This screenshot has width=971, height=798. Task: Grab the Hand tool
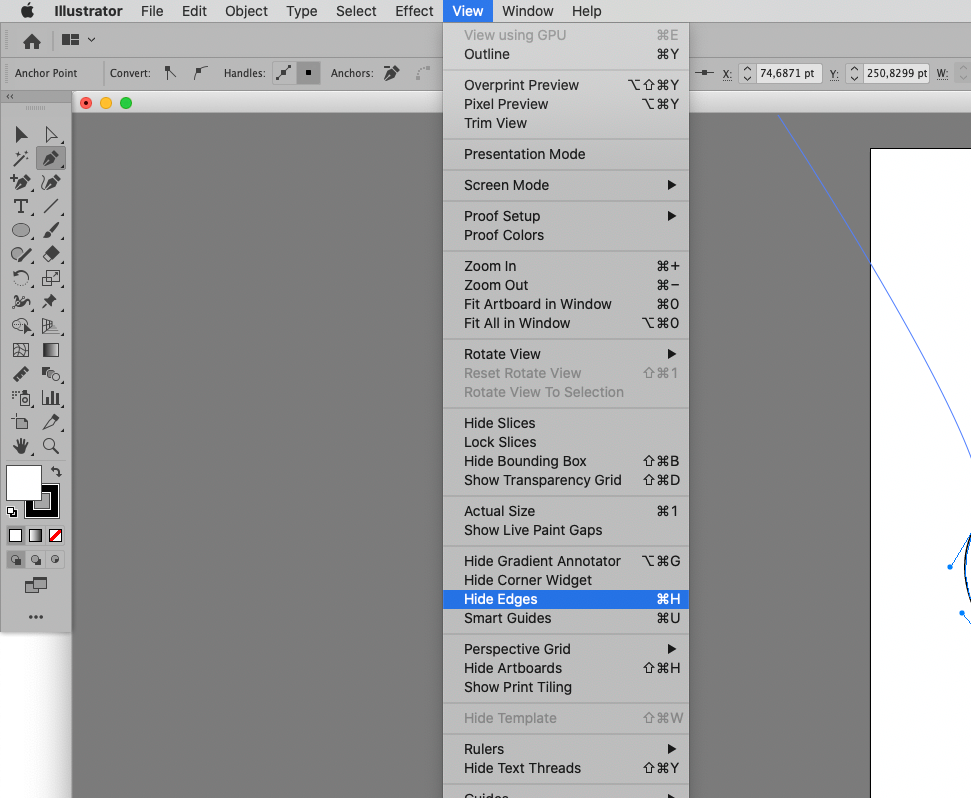[20, 446]
